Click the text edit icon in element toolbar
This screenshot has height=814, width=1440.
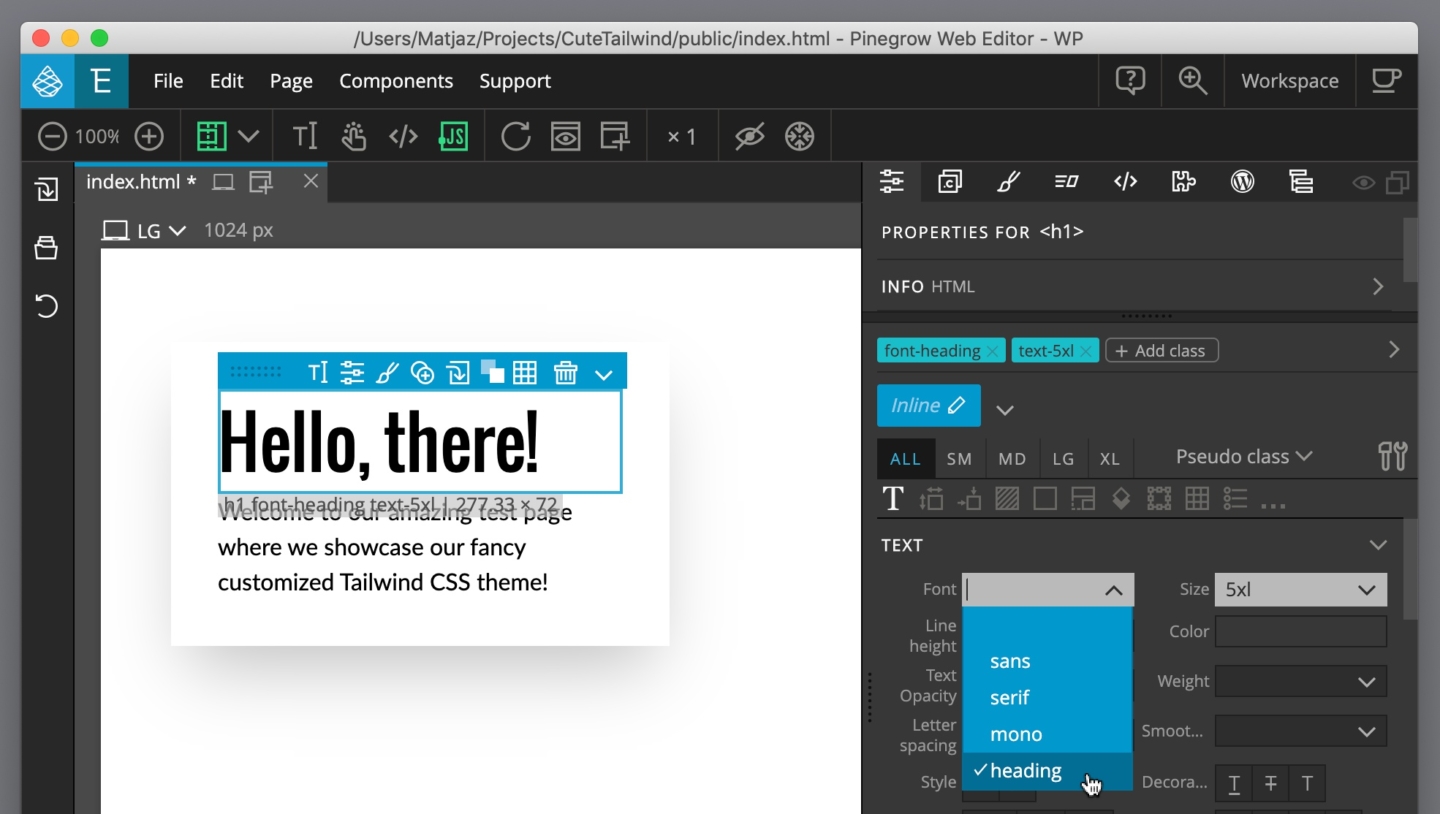[318, 373]
